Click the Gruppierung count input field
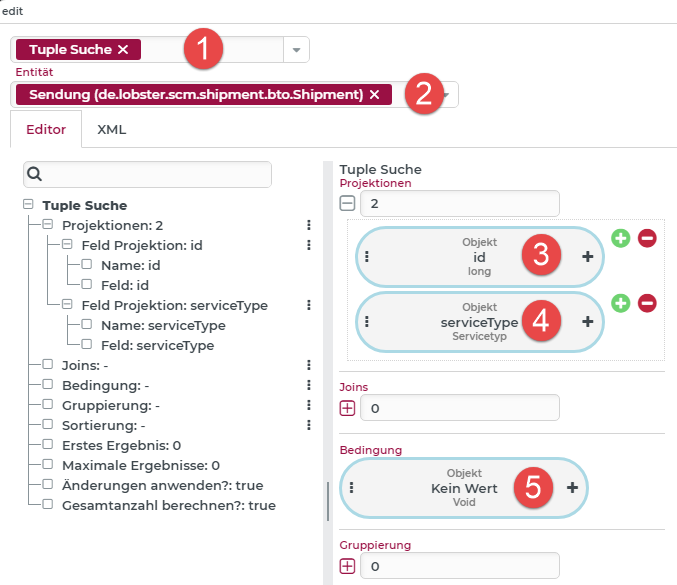The width and height of the screenshot is (677, 585). (460, 567)
